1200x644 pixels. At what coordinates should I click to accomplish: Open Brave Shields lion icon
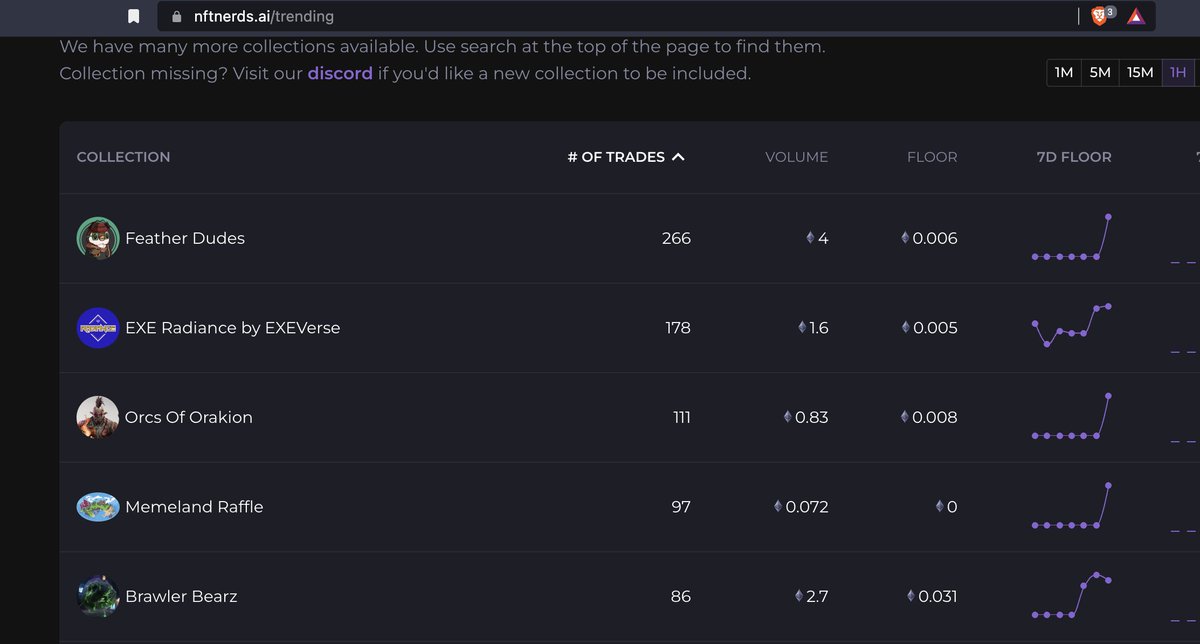[x=1101, y=16]
